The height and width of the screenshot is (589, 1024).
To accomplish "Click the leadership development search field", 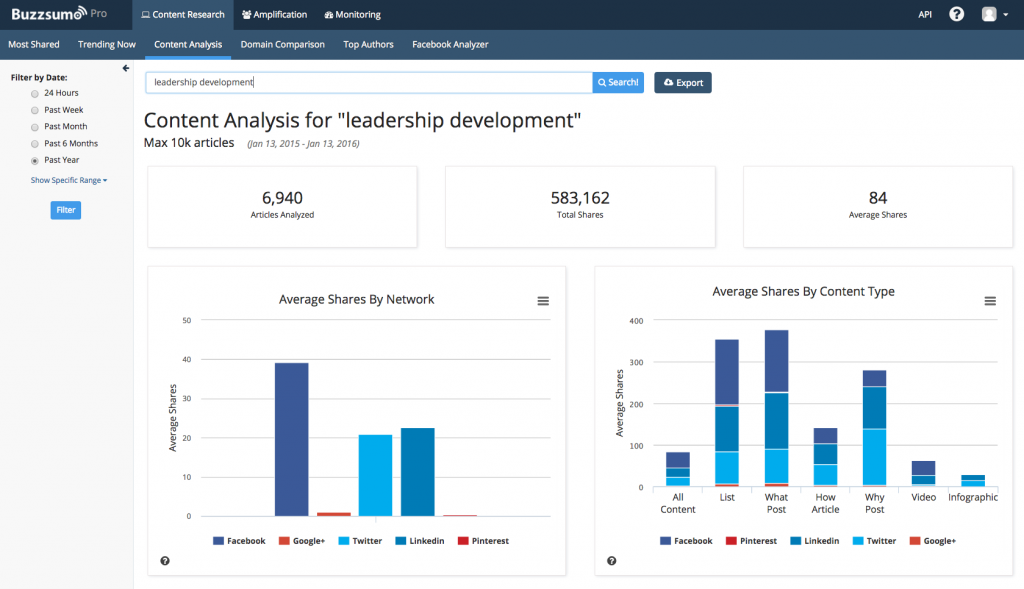I will [368, 83].
